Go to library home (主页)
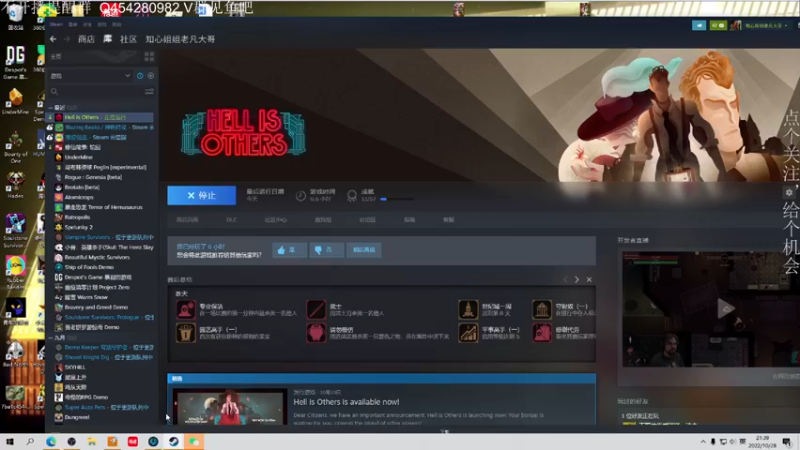Screen dimensions: 800x450 (x=56, y=56)
